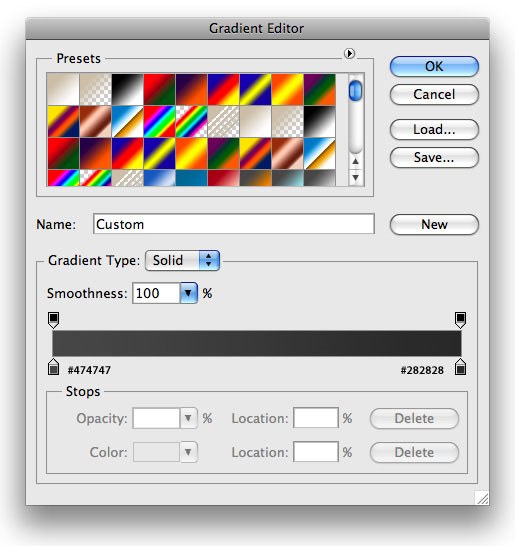The image size is (515, 546).
Task: Choose the third-row red-to-green preset
Action: point(63,153)
